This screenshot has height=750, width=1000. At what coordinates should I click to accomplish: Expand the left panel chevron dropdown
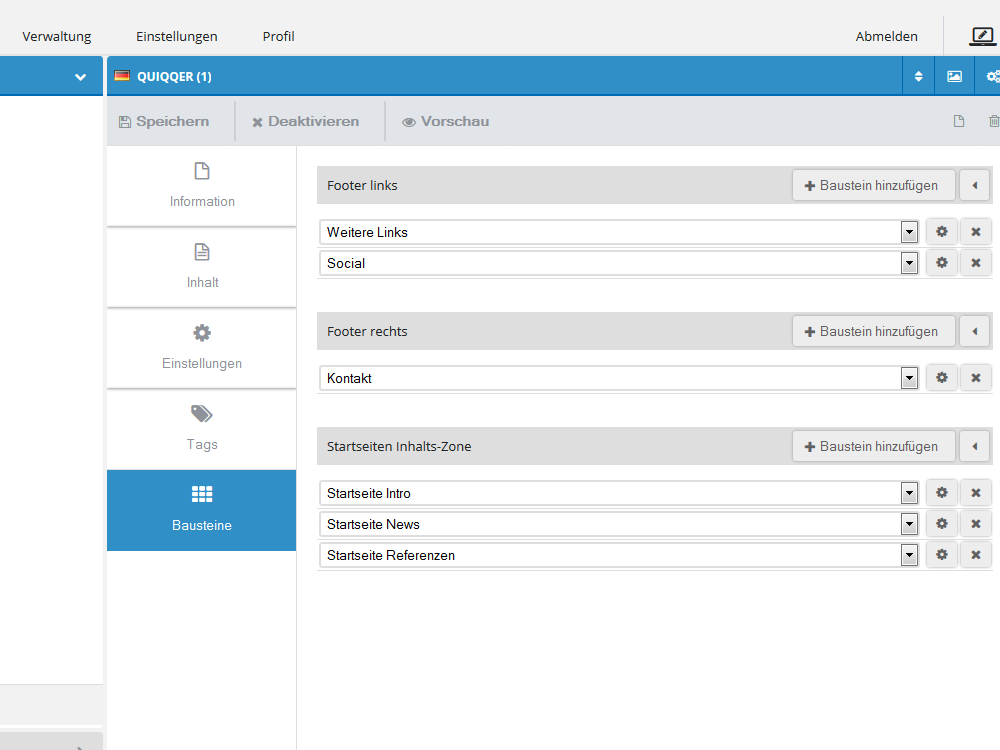pyautogui.click(x=80, y=77)
